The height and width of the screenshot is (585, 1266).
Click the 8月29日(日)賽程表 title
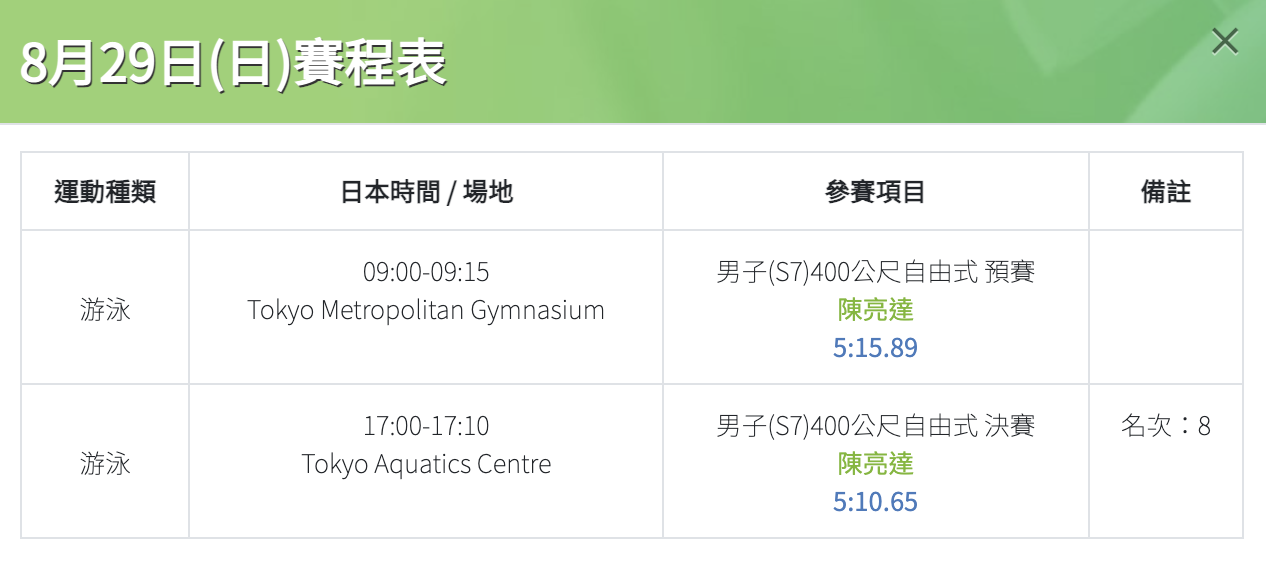233,64
